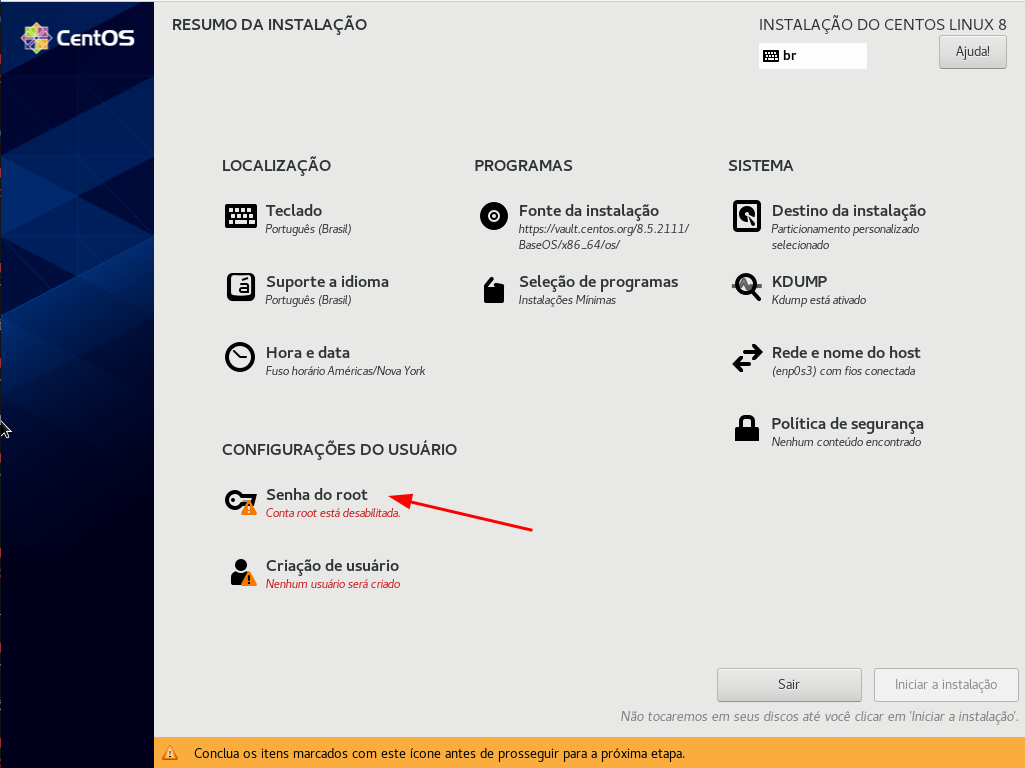
Task: Open Suporte a idioma settings
Action: coord(327,282)
